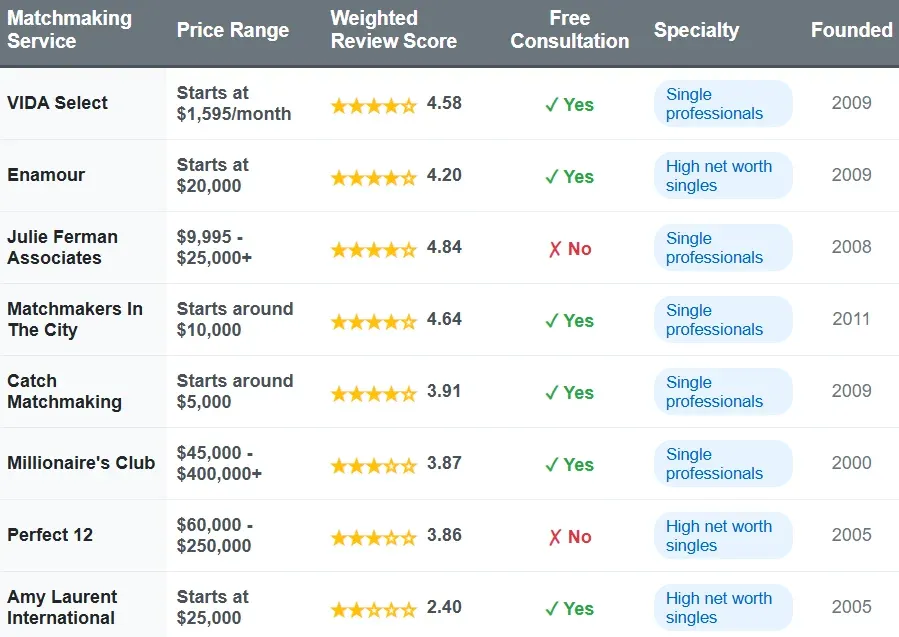Sort the table by Founded header
The width and height of the screenshot is (899, 637).
click(x=851, y=30)
